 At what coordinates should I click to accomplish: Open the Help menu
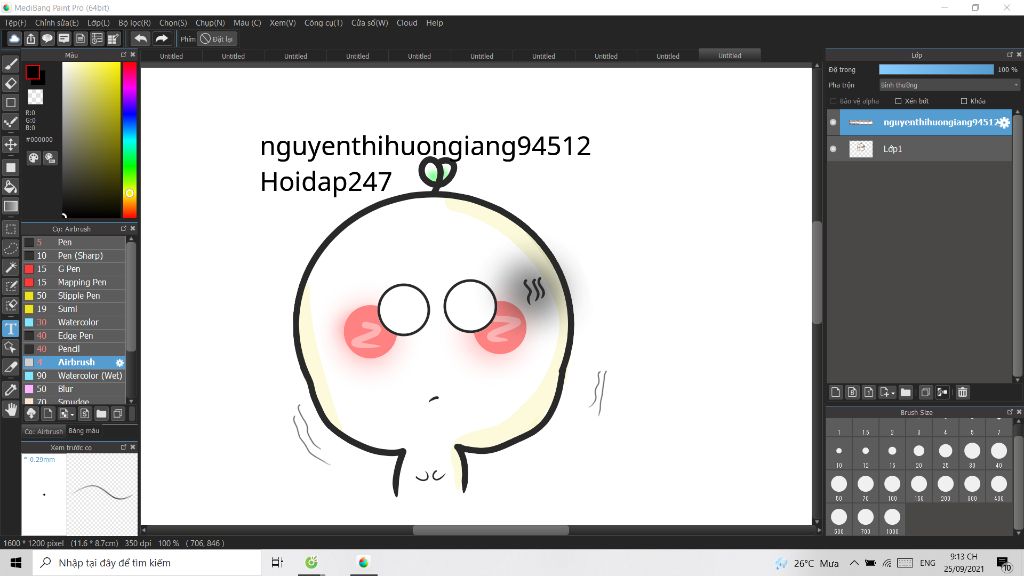click(x=434, y=23)
